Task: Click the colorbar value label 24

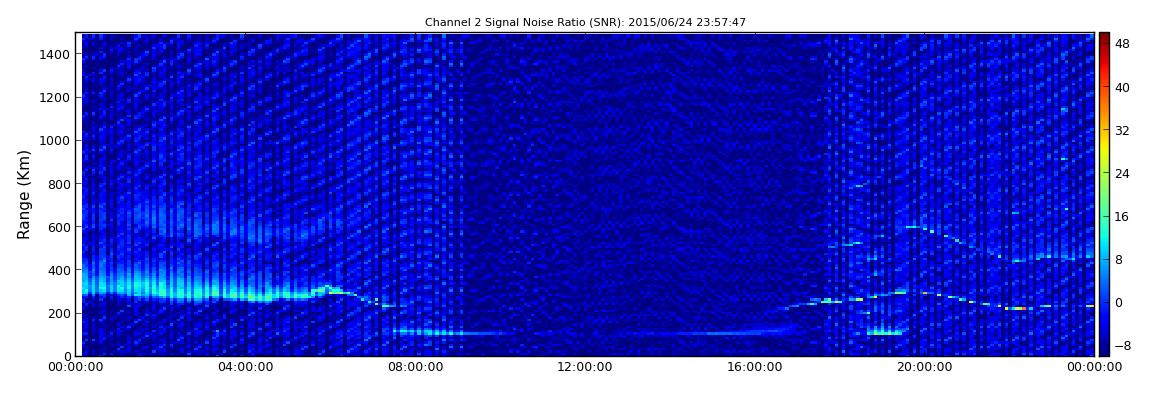Action: tap(1122, 173)
